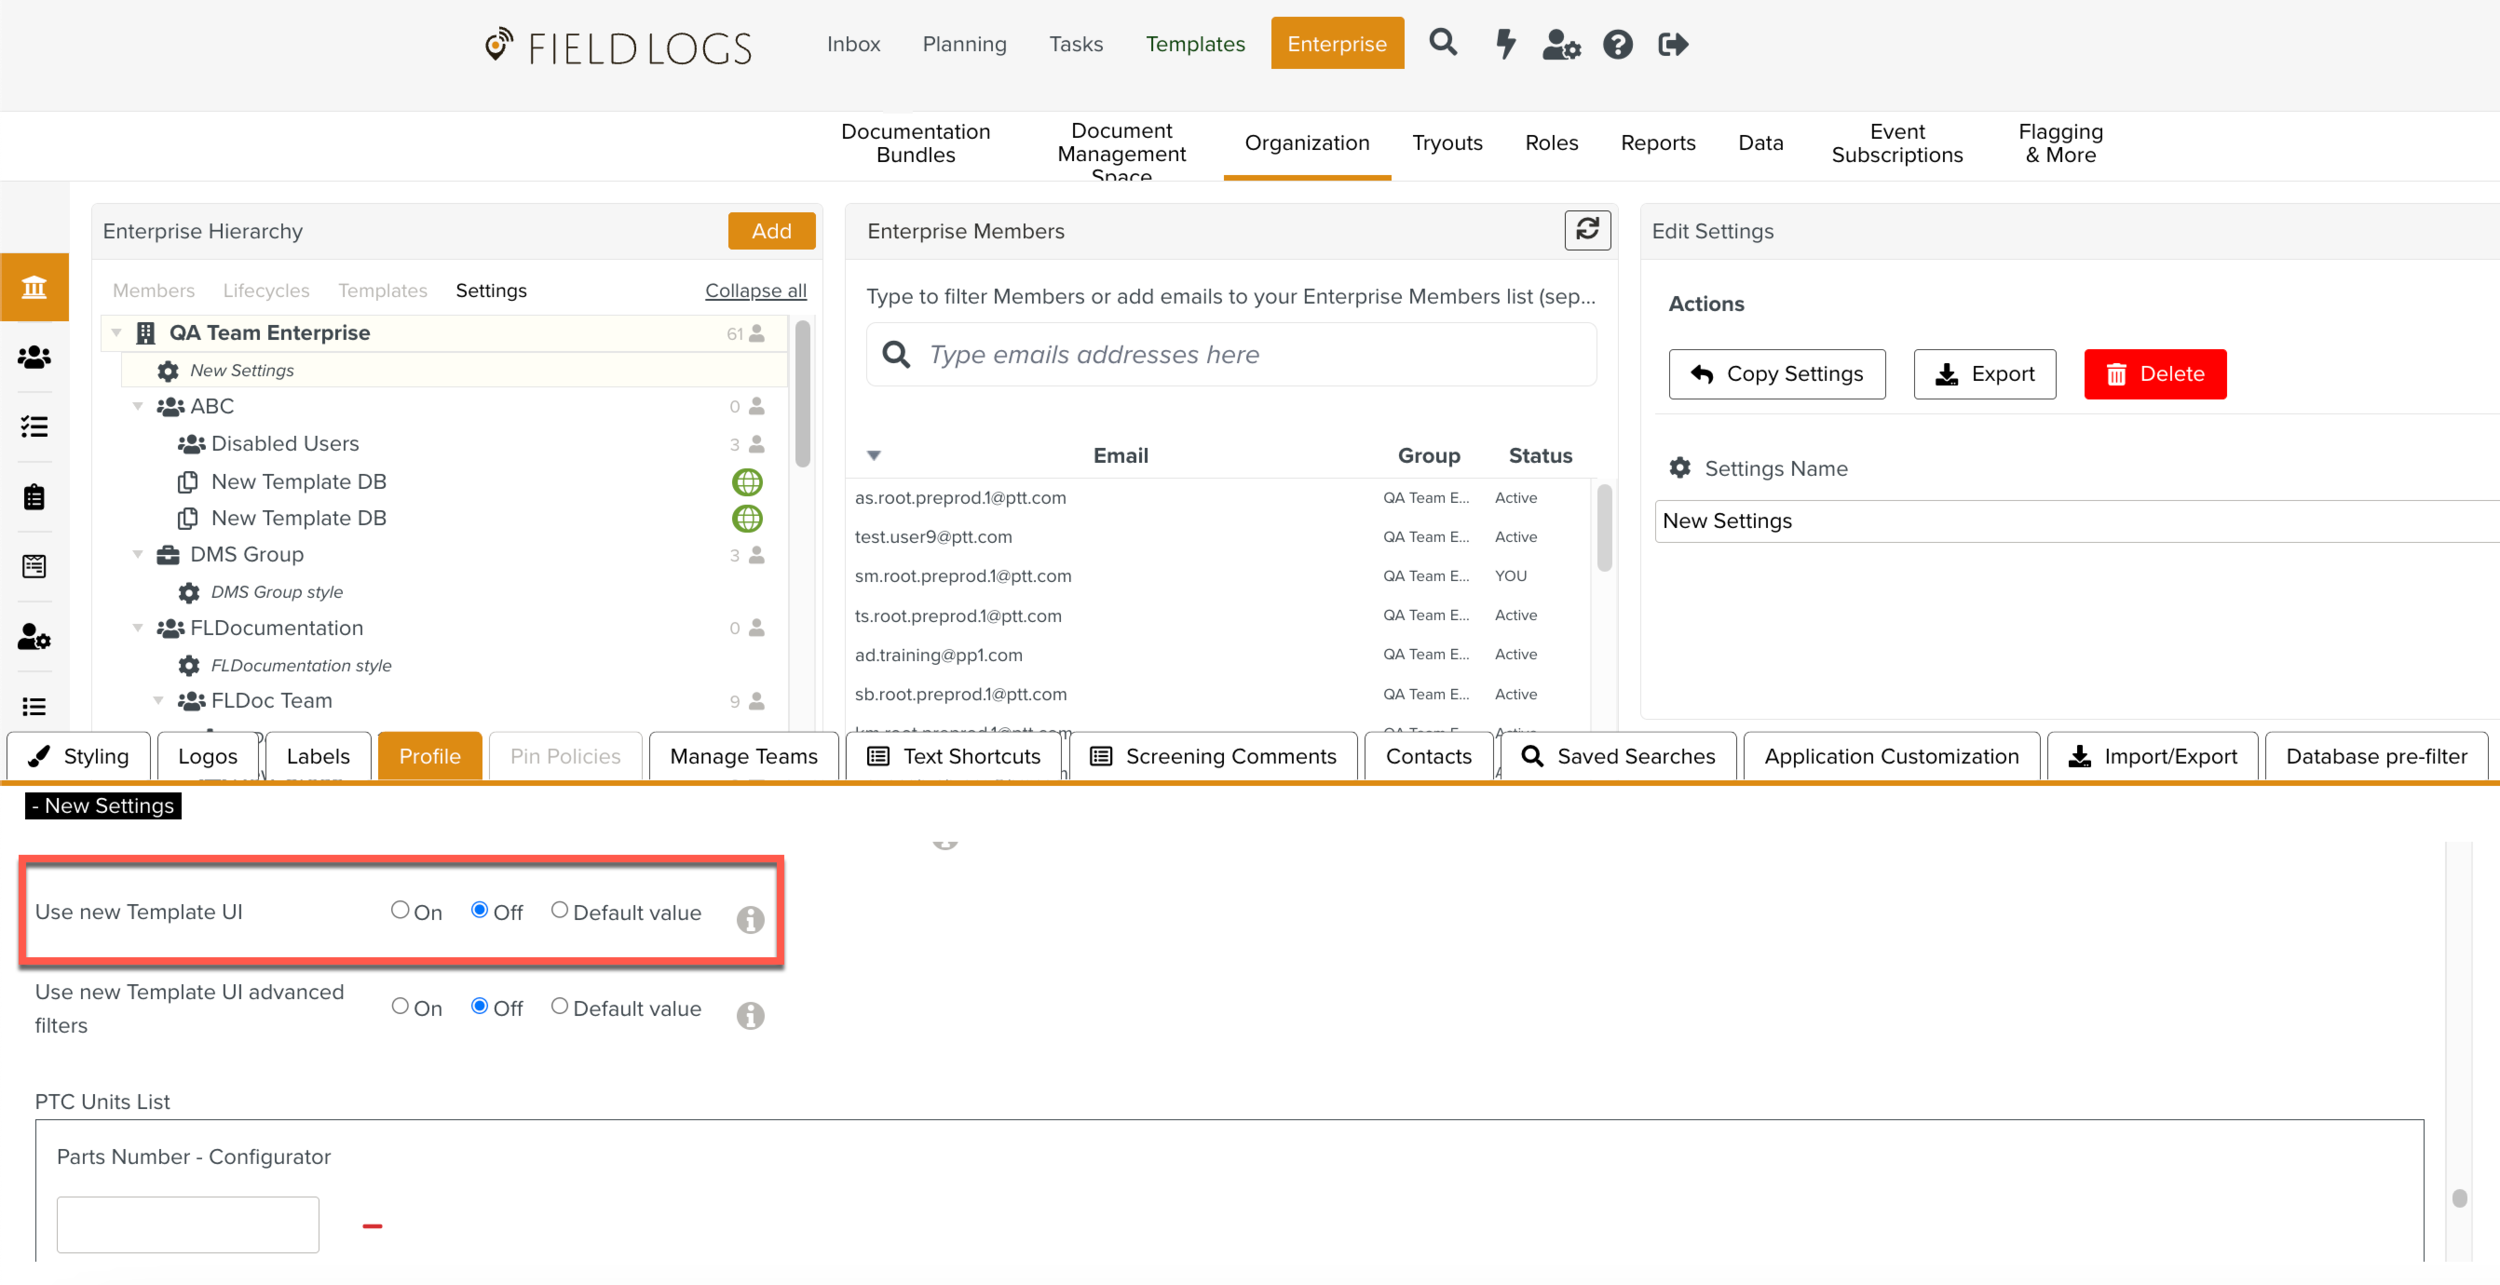Click the lightning bolt quick actions icon
The image size is (2500, 1285).
1505,44
